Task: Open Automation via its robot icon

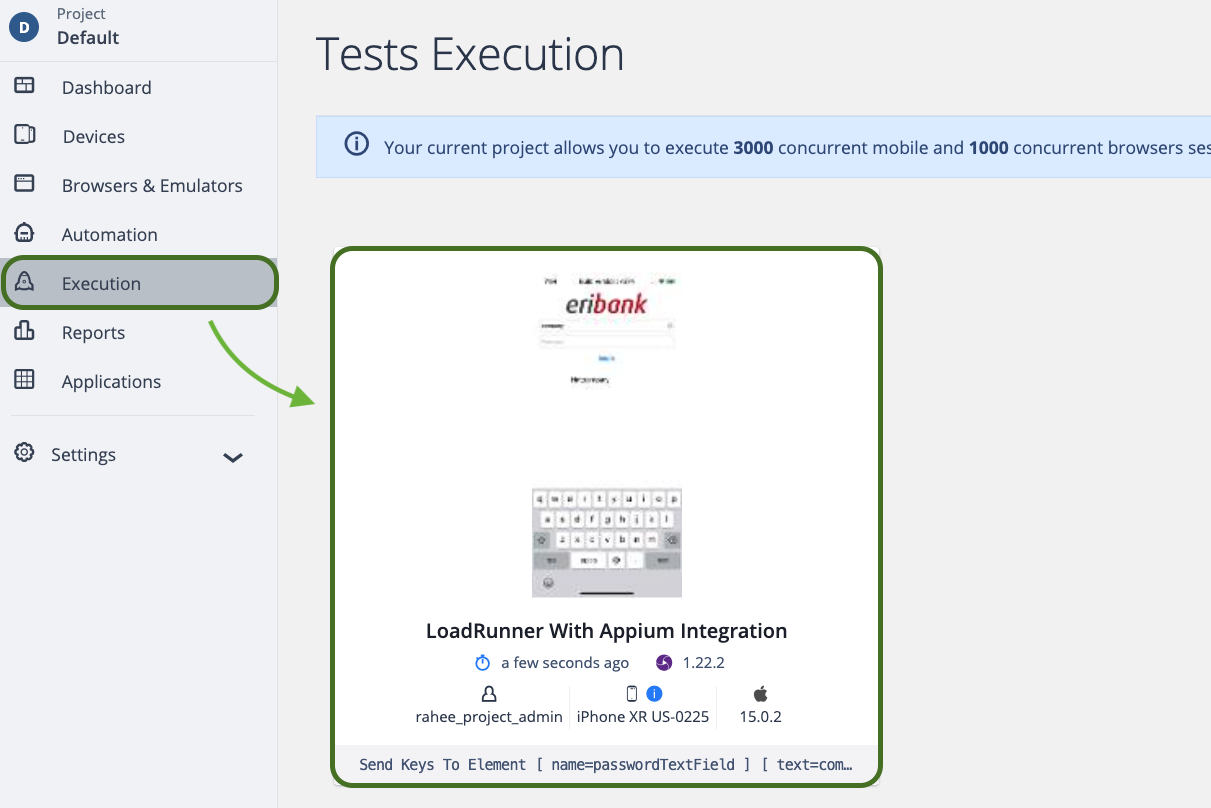Action: point(25,234)
